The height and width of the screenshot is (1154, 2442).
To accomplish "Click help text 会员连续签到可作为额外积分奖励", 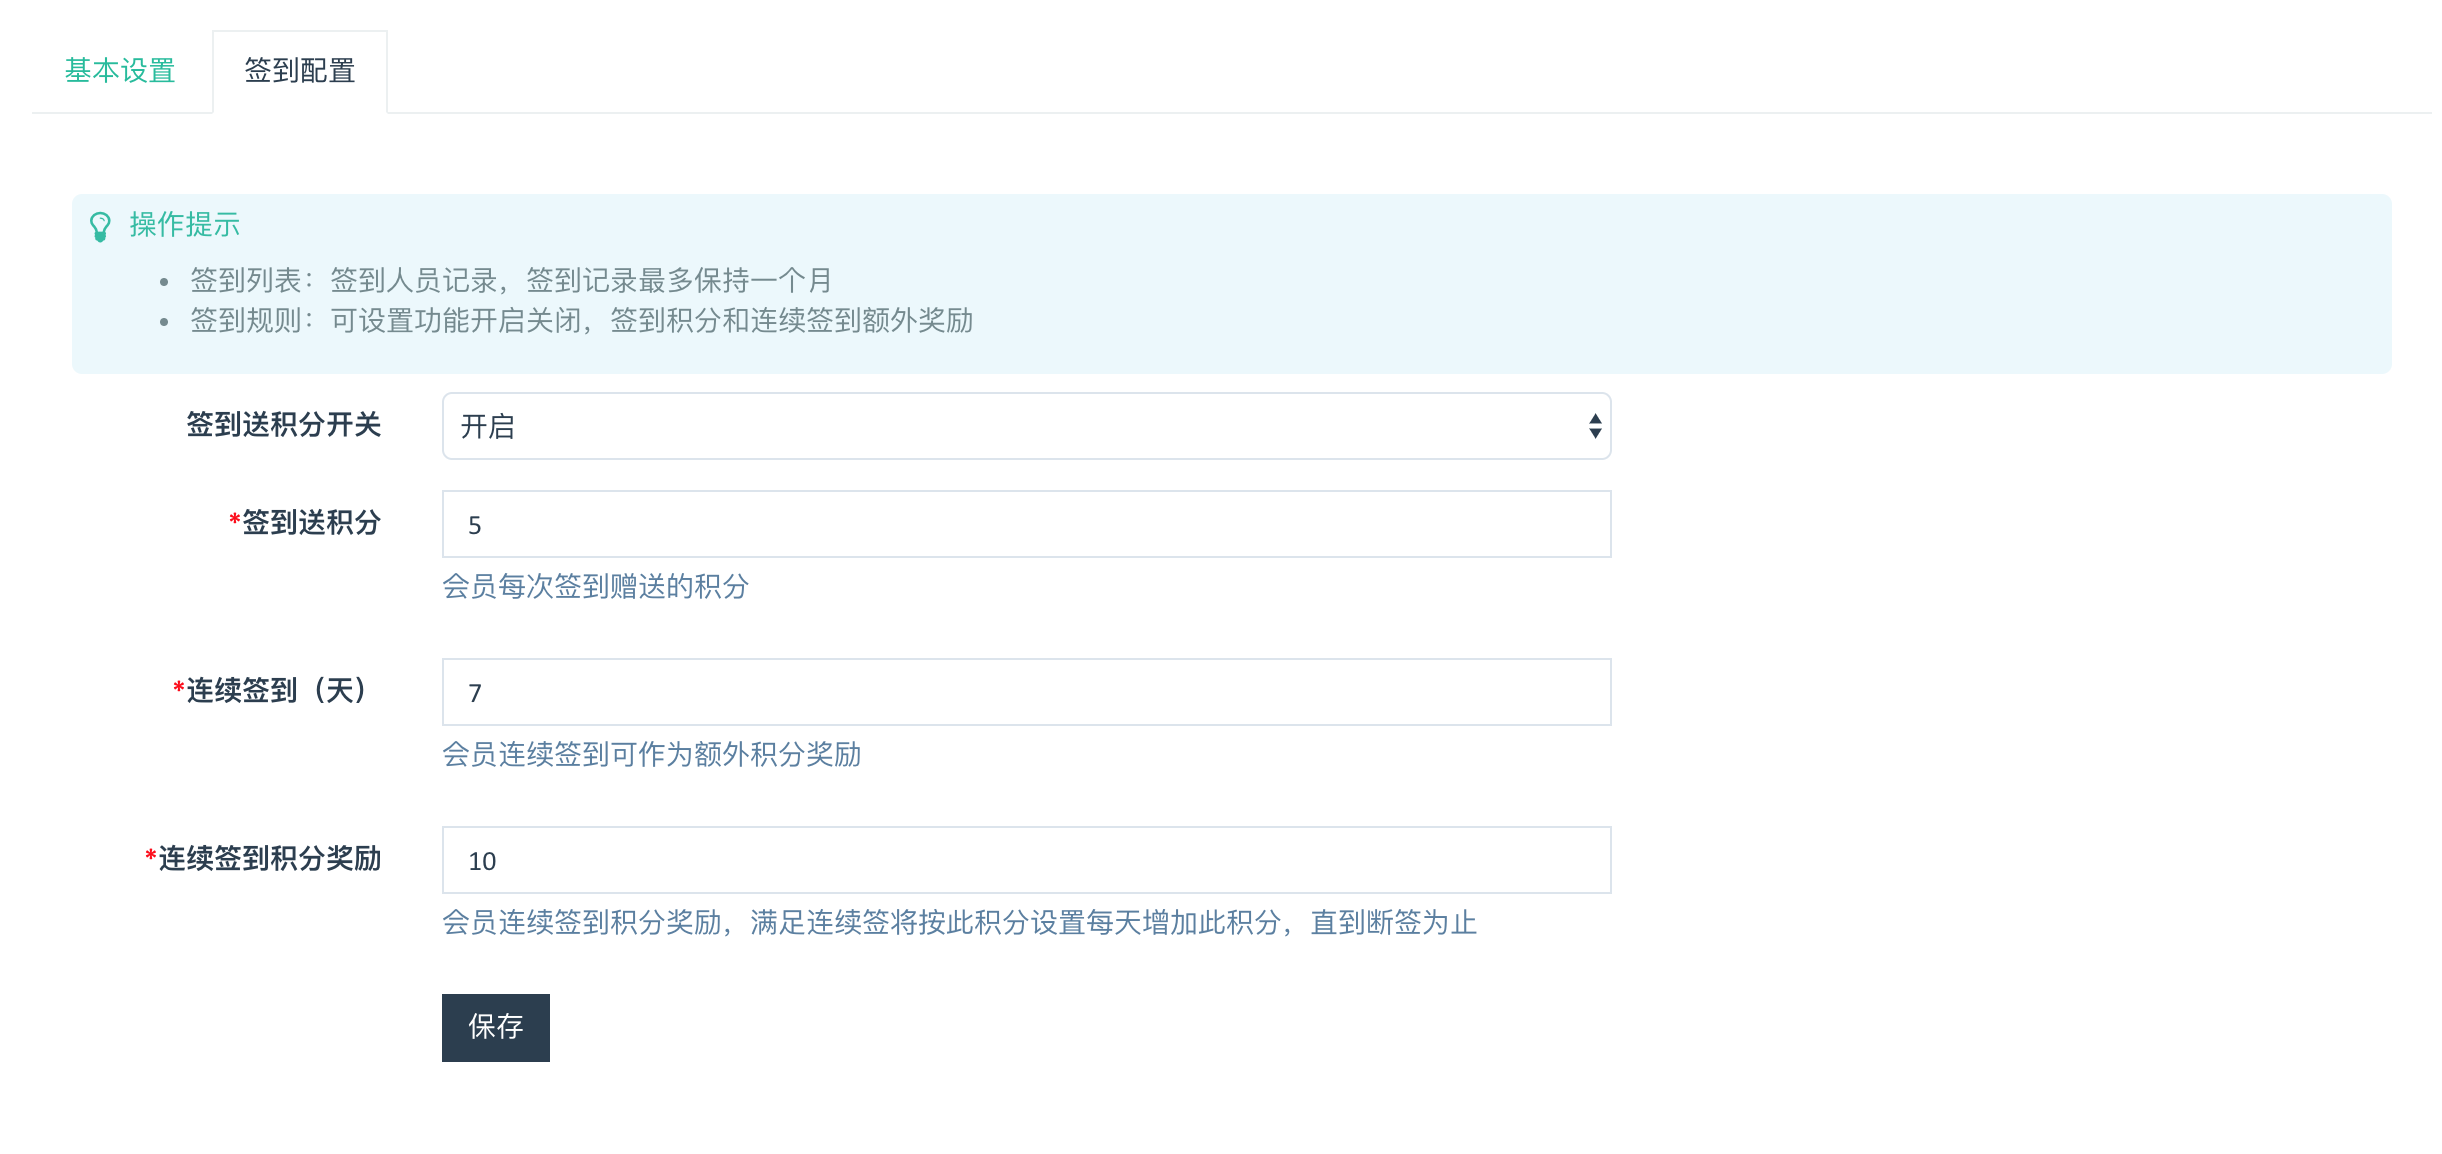I will coord(652,754).
